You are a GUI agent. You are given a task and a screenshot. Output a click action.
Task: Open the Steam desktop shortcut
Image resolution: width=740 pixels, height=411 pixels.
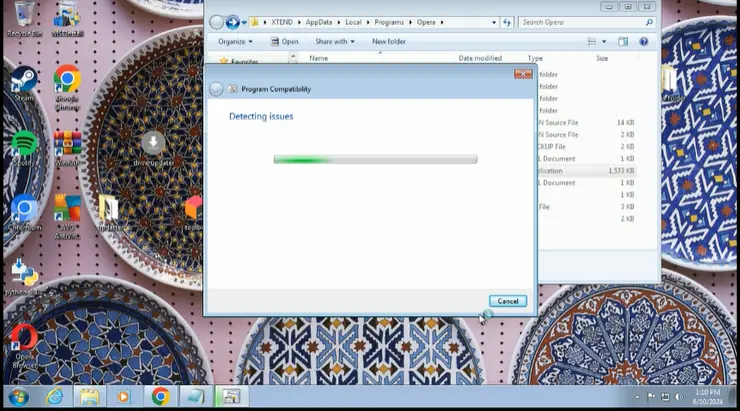[24, 84]
